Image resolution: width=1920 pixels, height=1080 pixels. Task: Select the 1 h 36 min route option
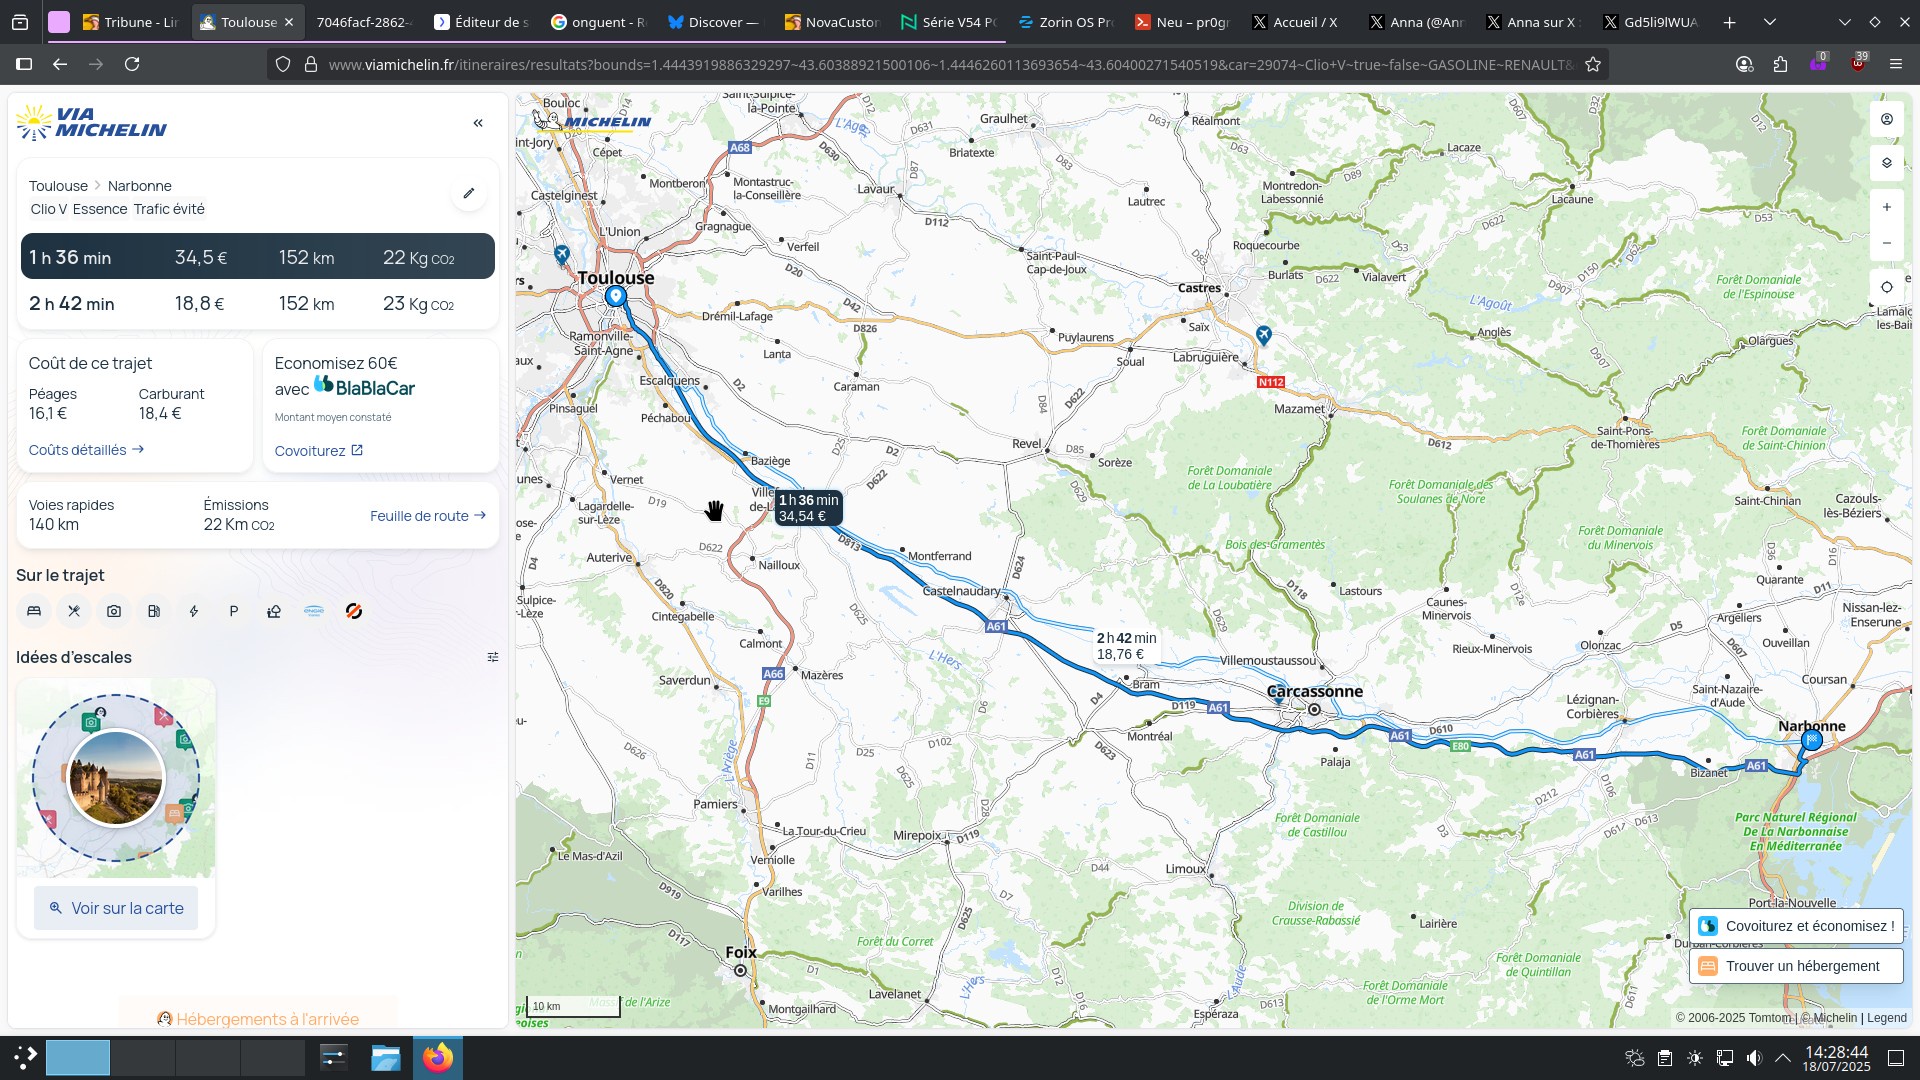click(x=258, y=257)
